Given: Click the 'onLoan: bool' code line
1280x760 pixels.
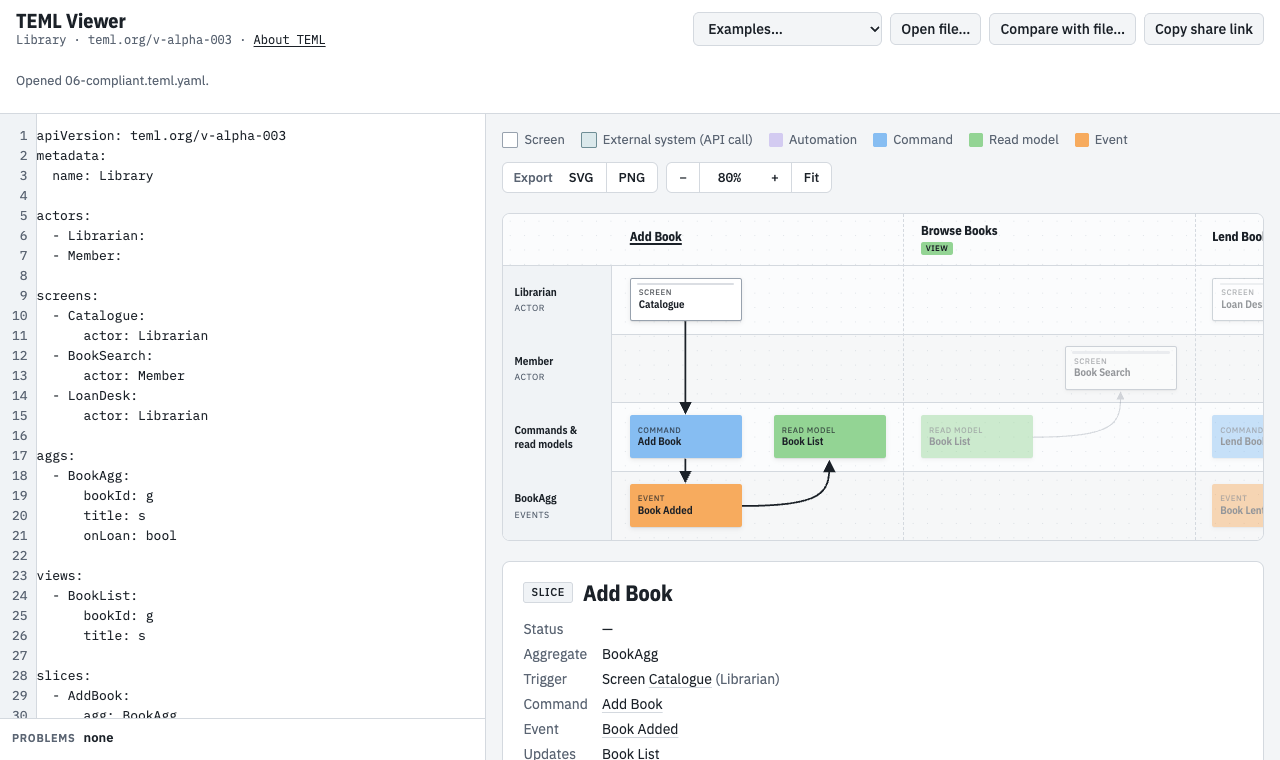Looking at the screenshot, I should tap(130, 535).
